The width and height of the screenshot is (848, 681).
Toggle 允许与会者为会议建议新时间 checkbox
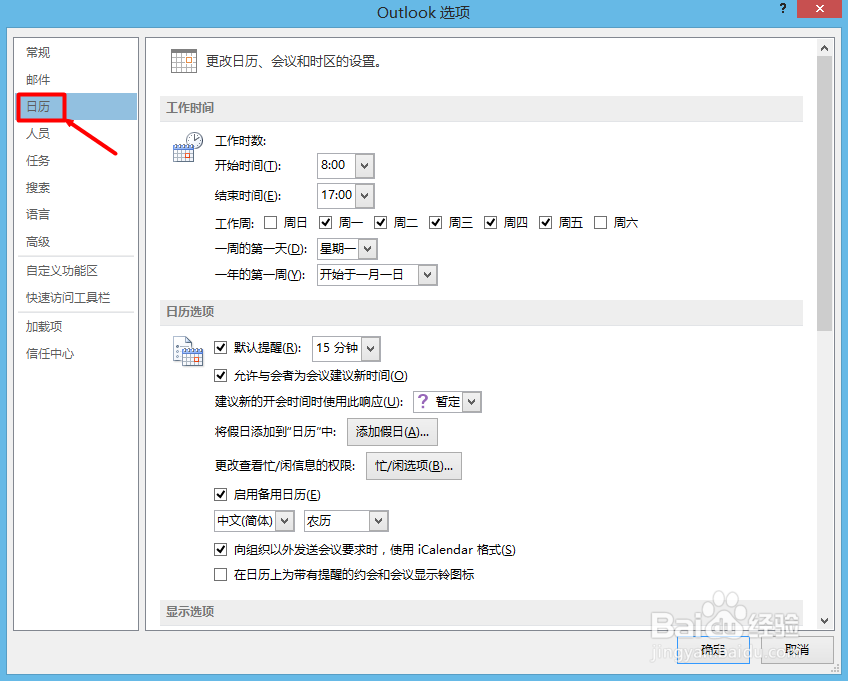pos(221,375)
